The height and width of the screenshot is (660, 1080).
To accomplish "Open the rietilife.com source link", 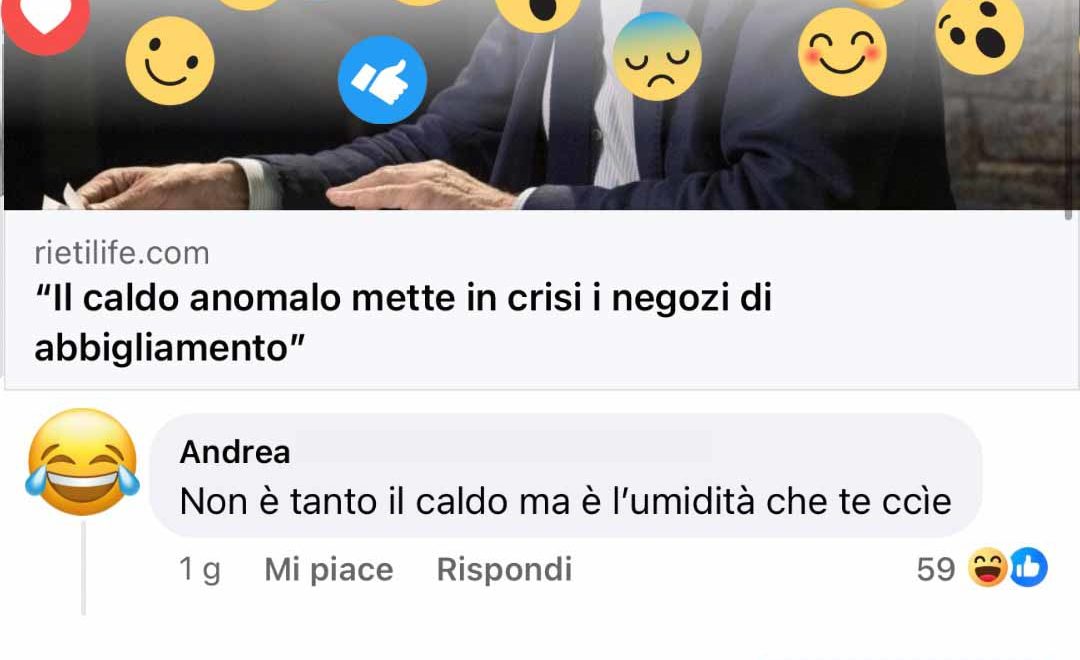I will (x=122, y=253).
